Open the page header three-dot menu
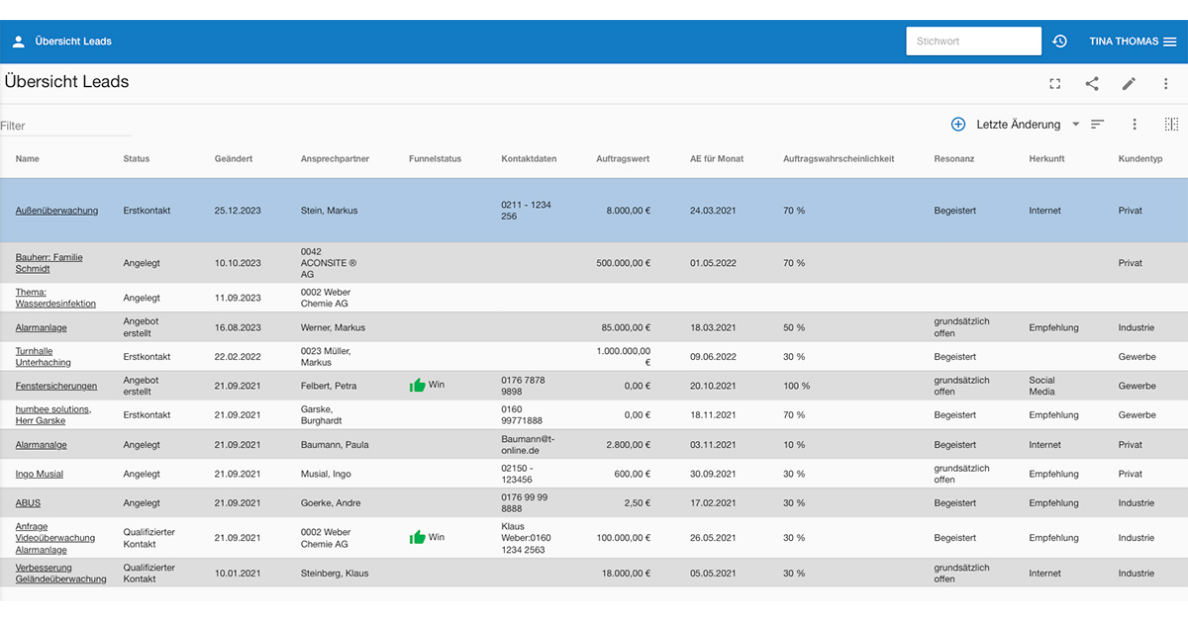Screen dimensions: 1188x621 [1165, 84]
